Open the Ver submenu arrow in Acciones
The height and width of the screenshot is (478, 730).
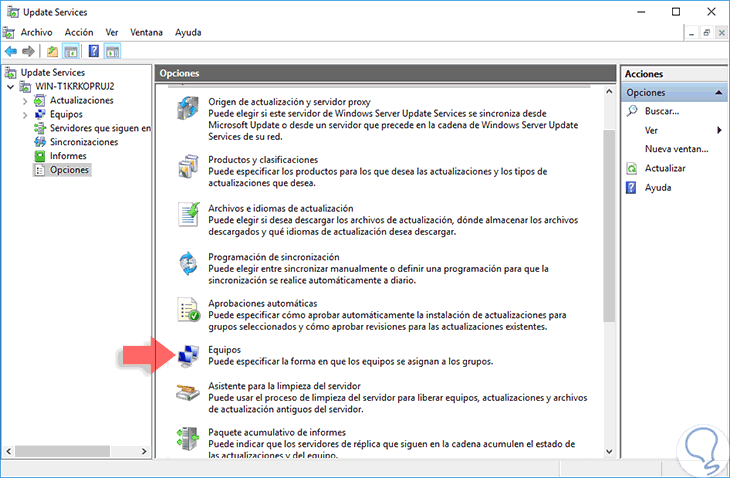coord(719,130)
